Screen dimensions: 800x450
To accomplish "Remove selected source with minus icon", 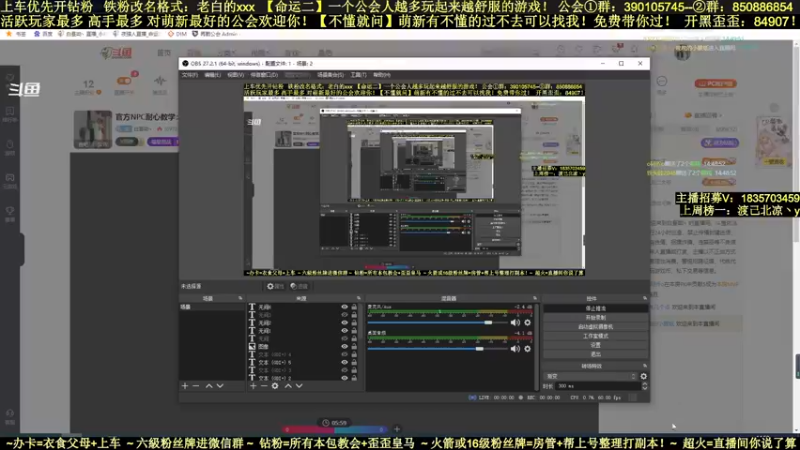I will 264,386.
